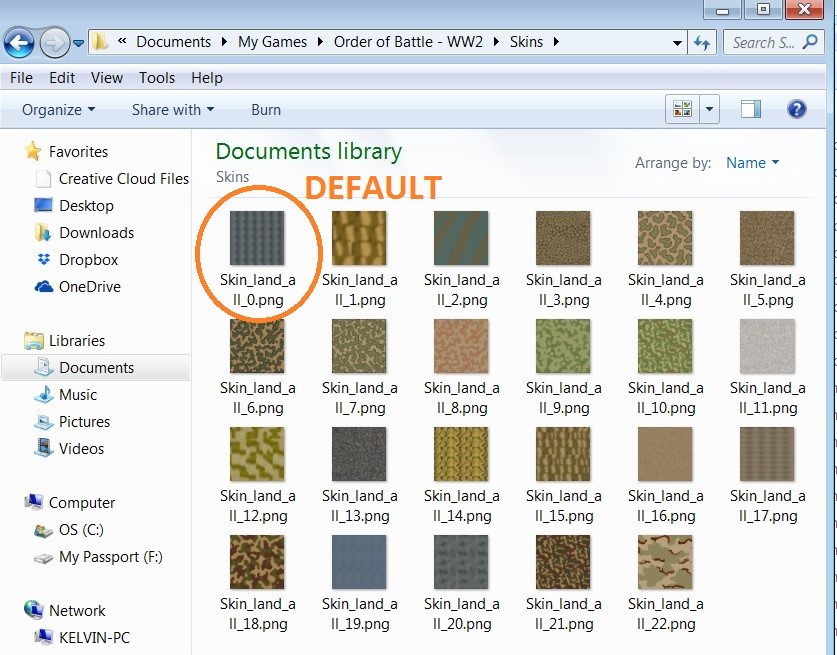
Task: Open Dropbox in Favorites sidebar
Action: (88, 260)
